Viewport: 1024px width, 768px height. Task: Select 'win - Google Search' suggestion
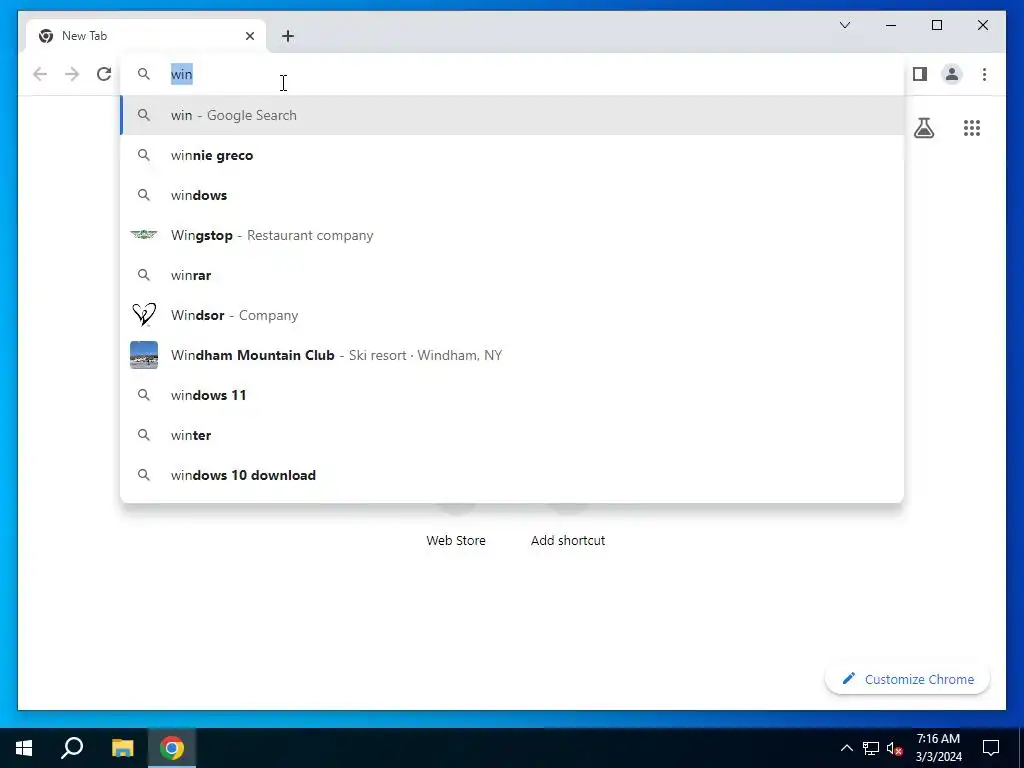(x=512, y=115)
